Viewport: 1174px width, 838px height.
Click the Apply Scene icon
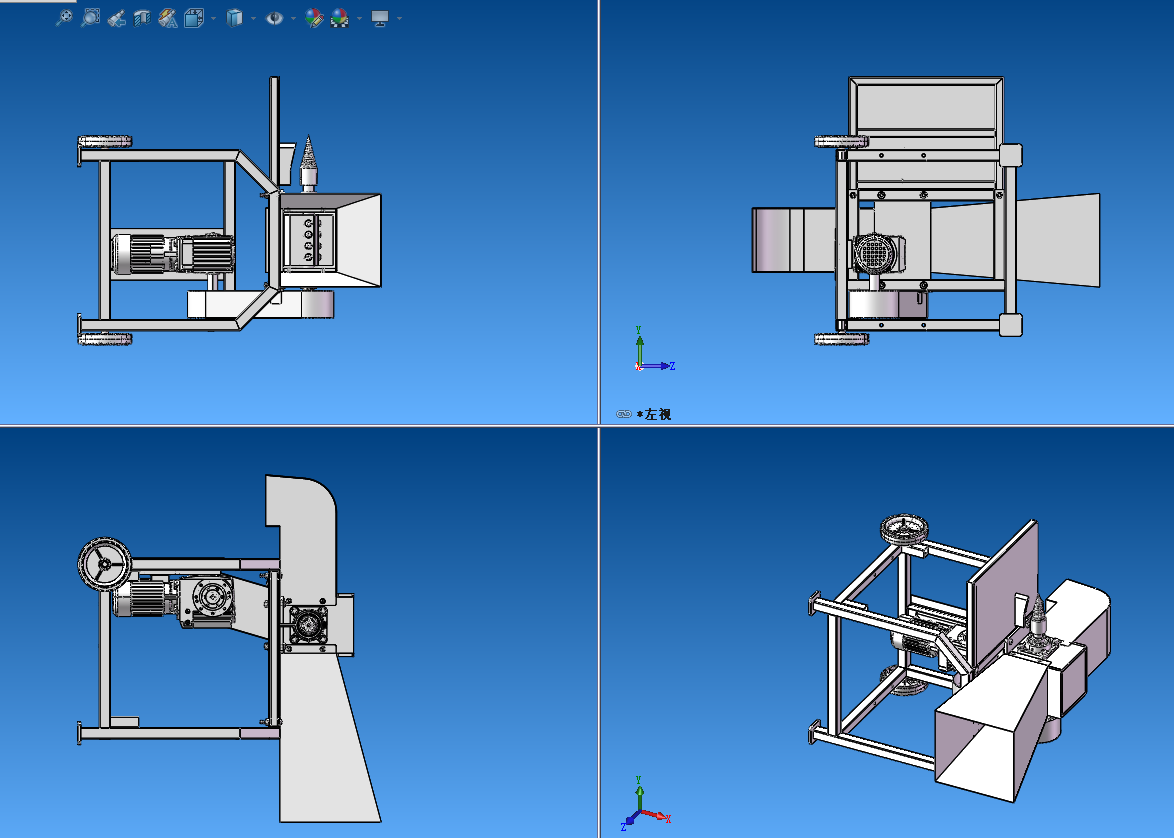tap(340, 18)
